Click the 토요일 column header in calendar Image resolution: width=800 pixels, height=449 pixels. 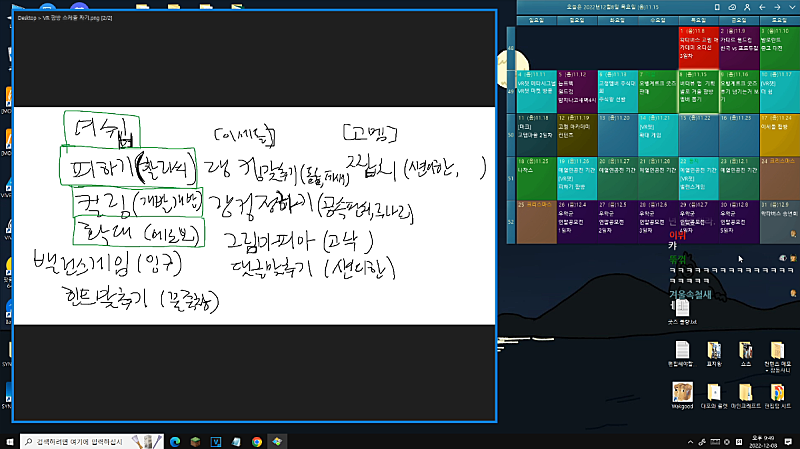[780, 20]
